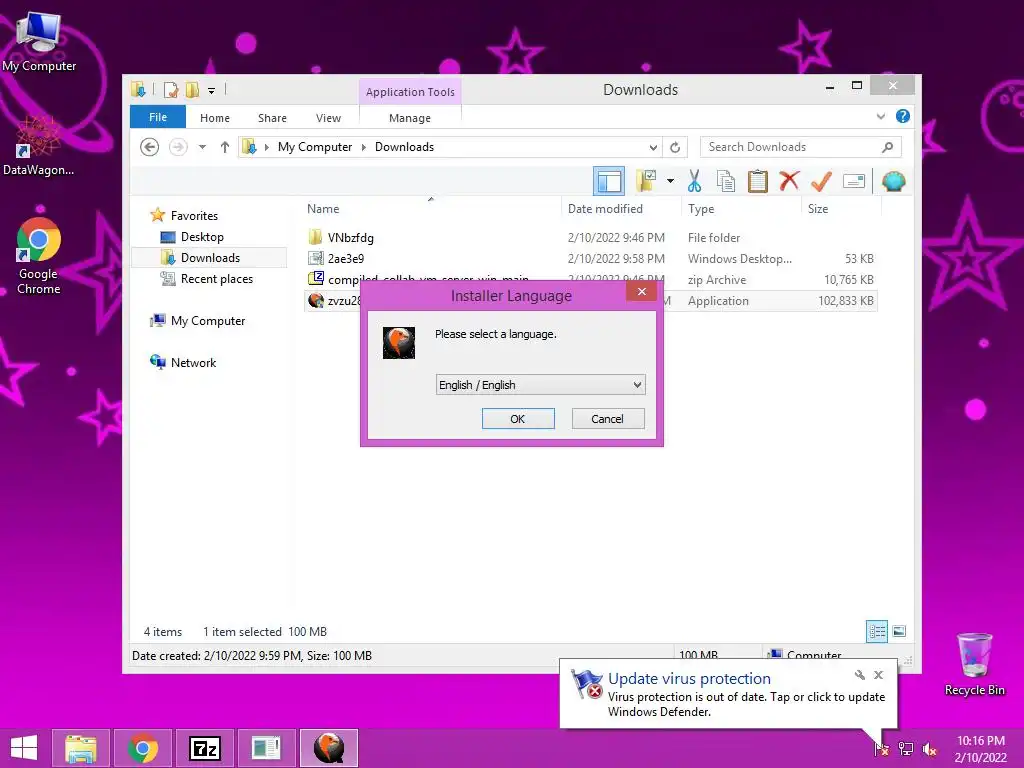Refresh the Downloads folder
1024x768 pixels.
tap(675, 147)
